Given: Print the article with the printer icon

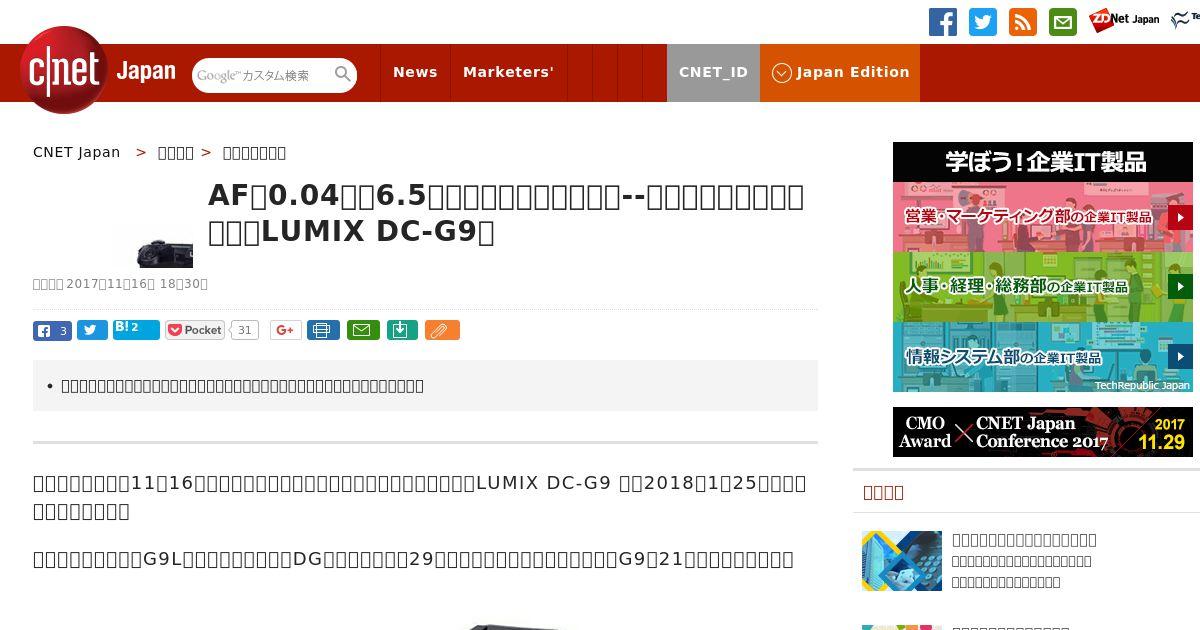Looking at the screenshot, I should 323,330.
